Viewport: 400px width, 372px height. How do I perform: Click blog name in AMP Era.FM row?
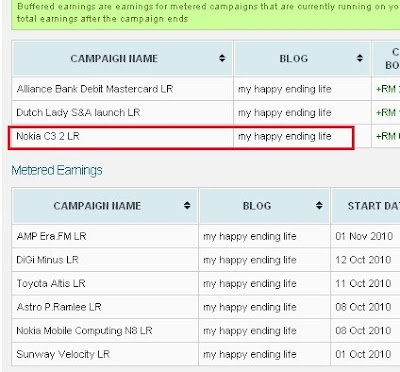click(x=250, y=237)
